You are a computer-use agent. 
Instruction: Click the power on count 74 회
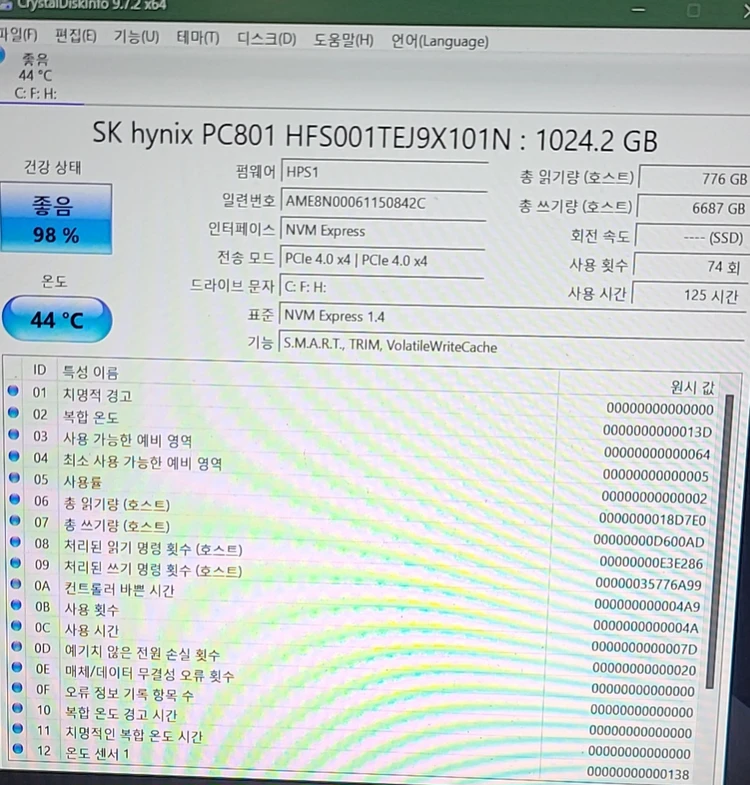point(689,266)
